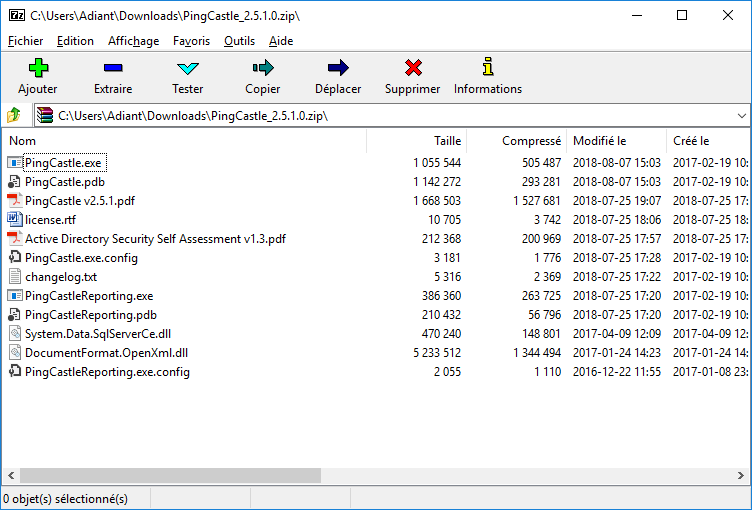Click the Déplacer blue arrow icon
This screenshot has height=510, width=752.
click(338, 68)
